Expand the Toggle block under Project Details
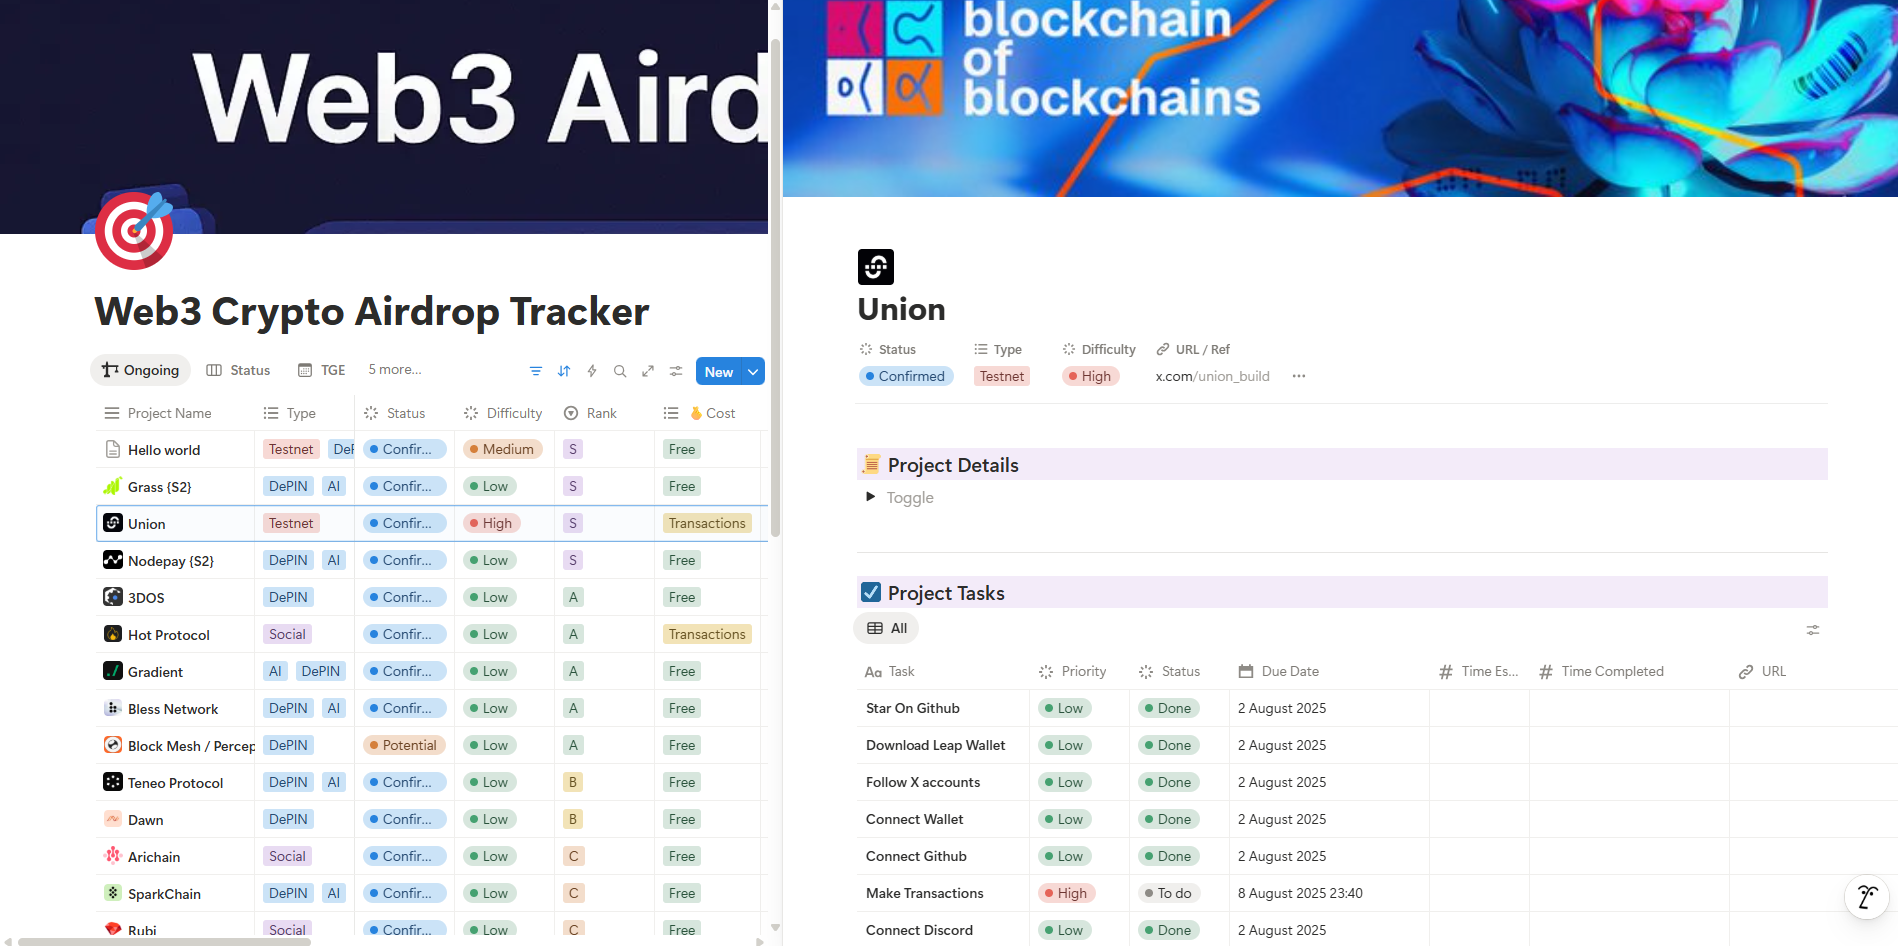Screen dimensions: 1898x946 tap(870, 497)
